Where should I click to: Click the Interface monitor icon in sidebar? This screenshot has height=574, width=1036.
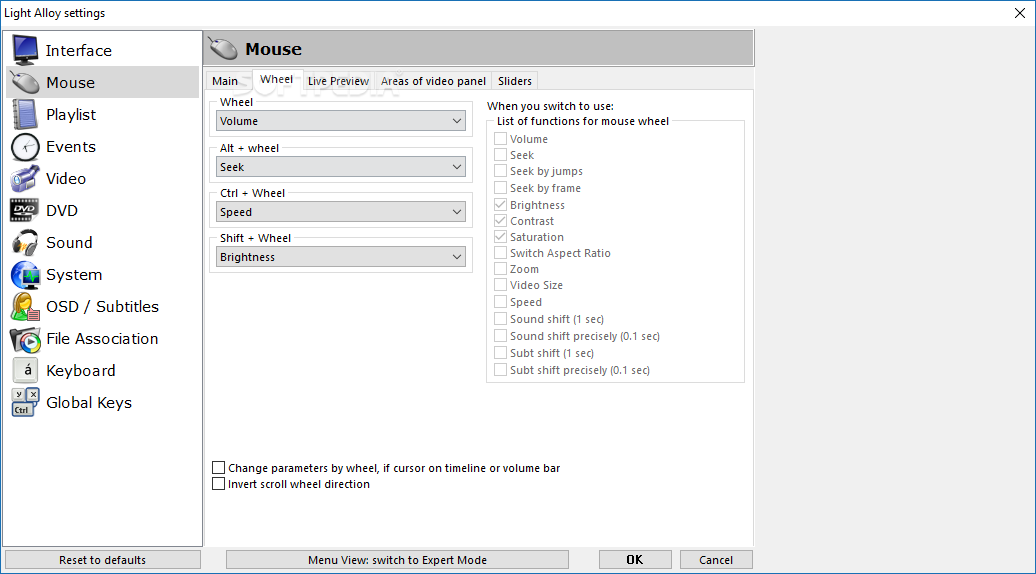25,50
